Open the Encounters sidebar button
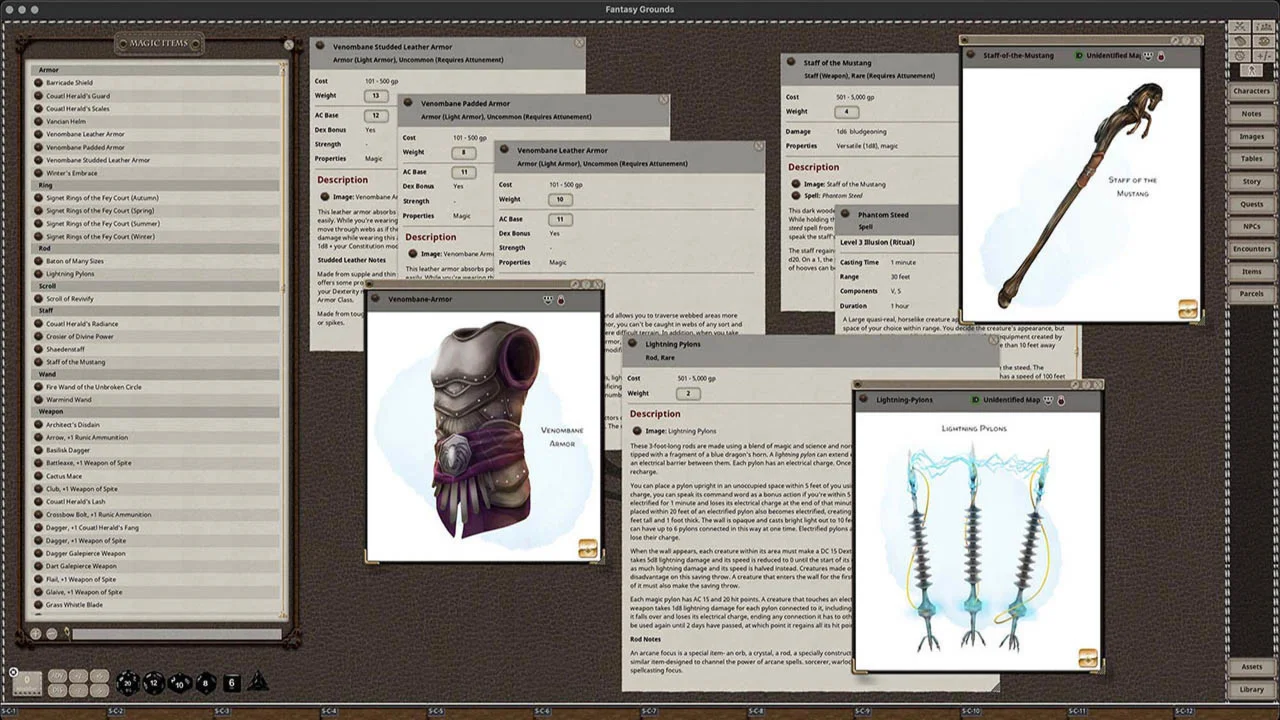 tap(1251, 249)
